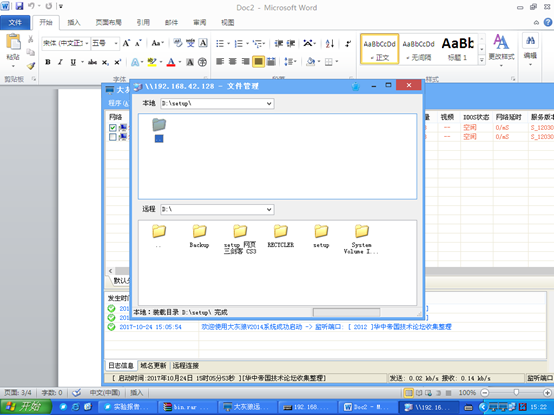Align text left
Screen dimensions: 554x415
tap(220, 62)
